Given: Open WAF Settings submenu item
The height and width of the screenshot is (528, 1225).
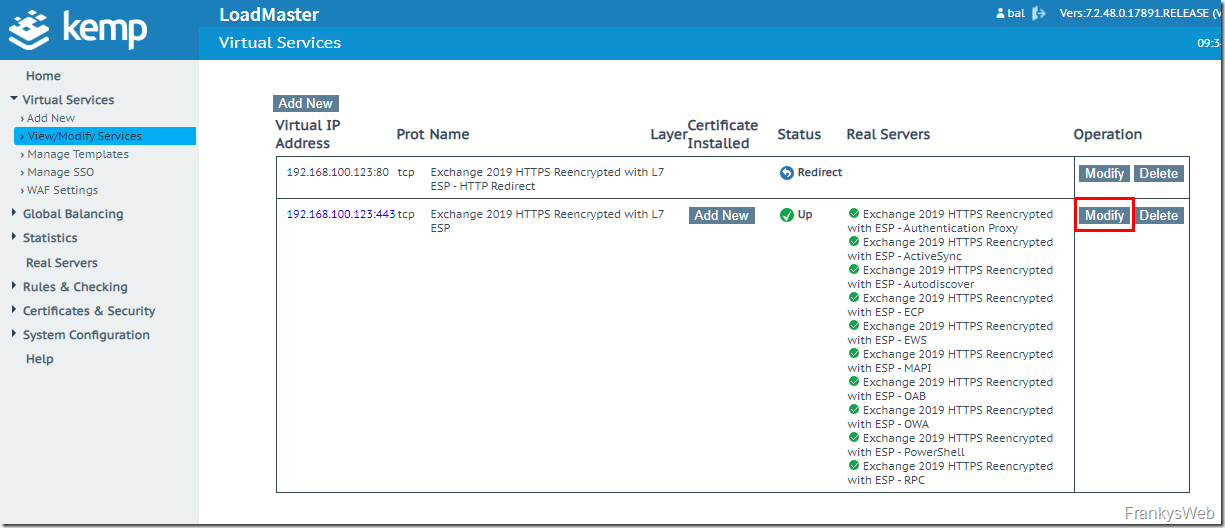Looking at the screenshot, I should click(62, 190).
